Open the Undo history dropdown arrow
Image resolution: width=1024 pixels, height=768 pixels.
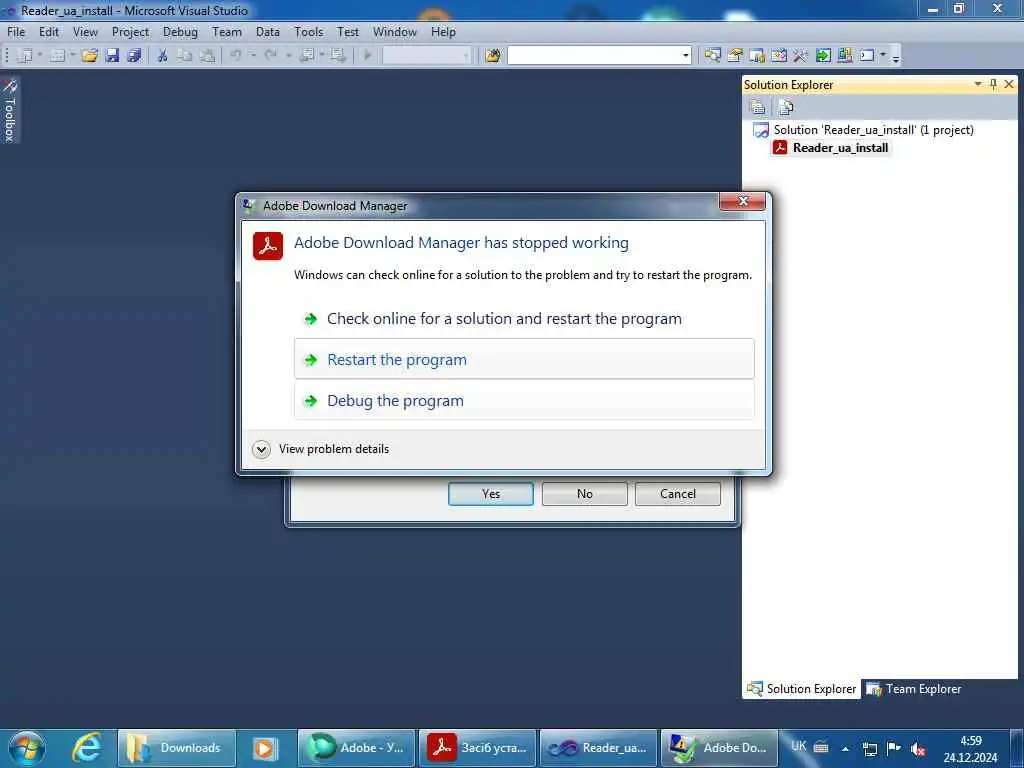tap(253, 56)
